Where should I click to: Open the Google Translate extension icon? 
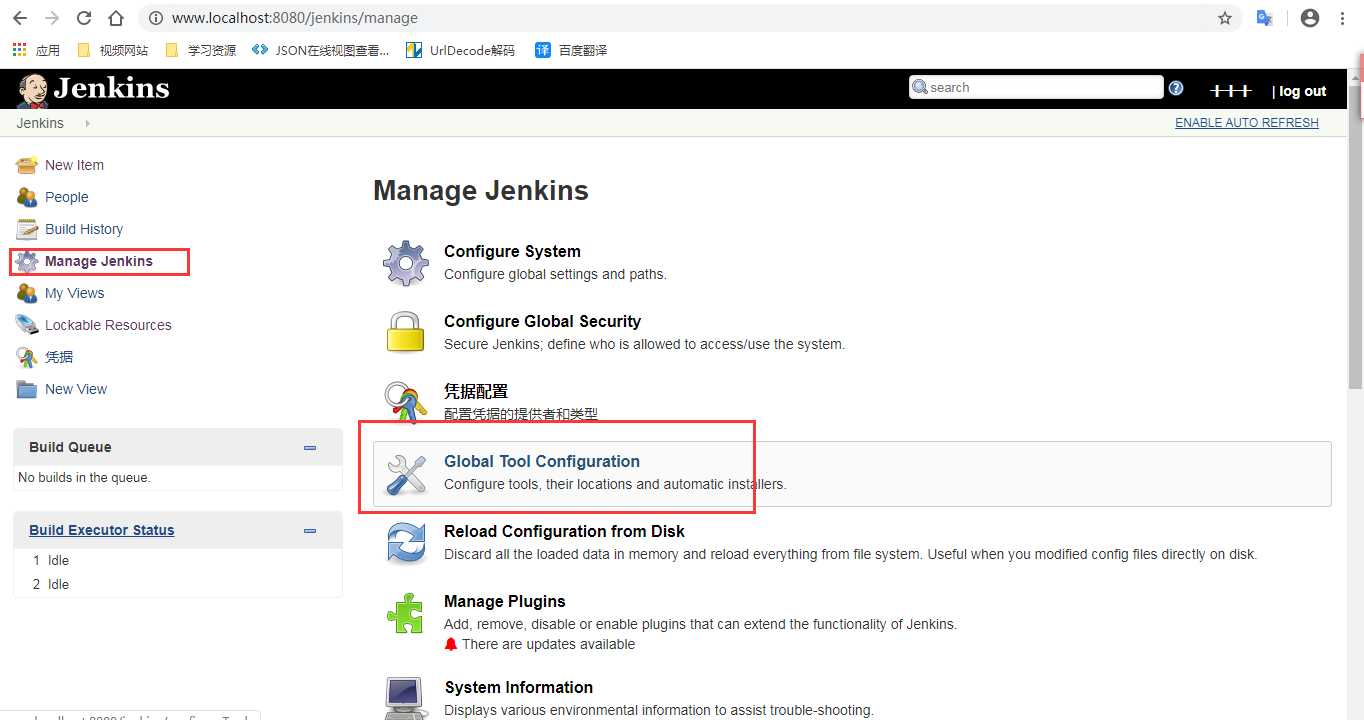coord(1264,18)
